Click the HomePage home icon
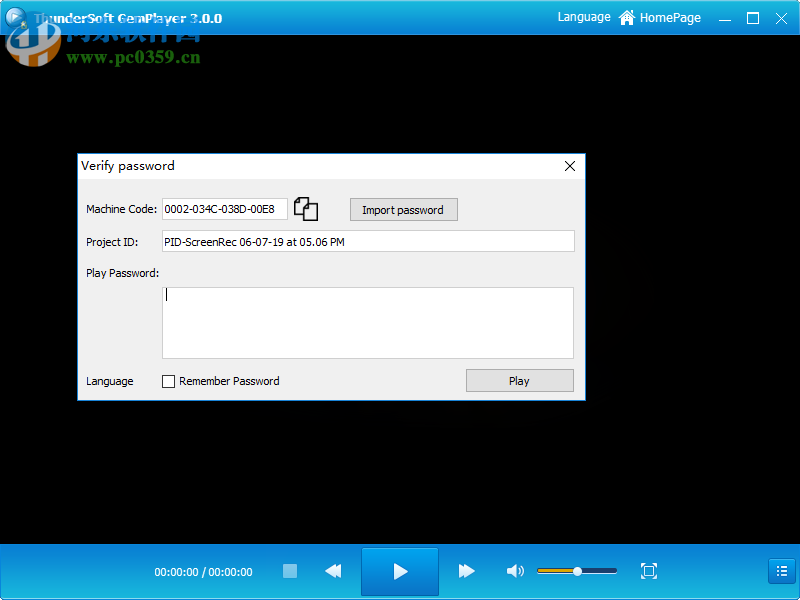 pos(627,17)
